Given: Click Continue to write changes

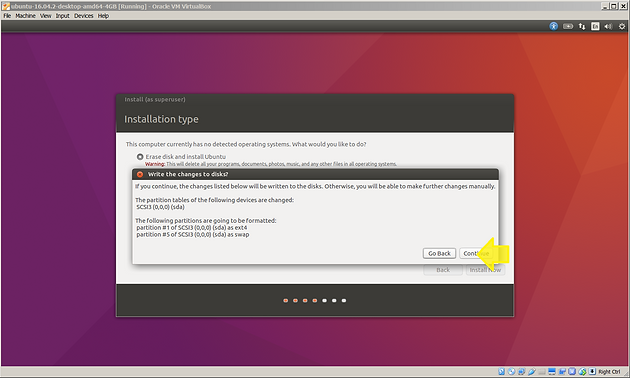Looking at the screenshot, I should pos(476,253).
